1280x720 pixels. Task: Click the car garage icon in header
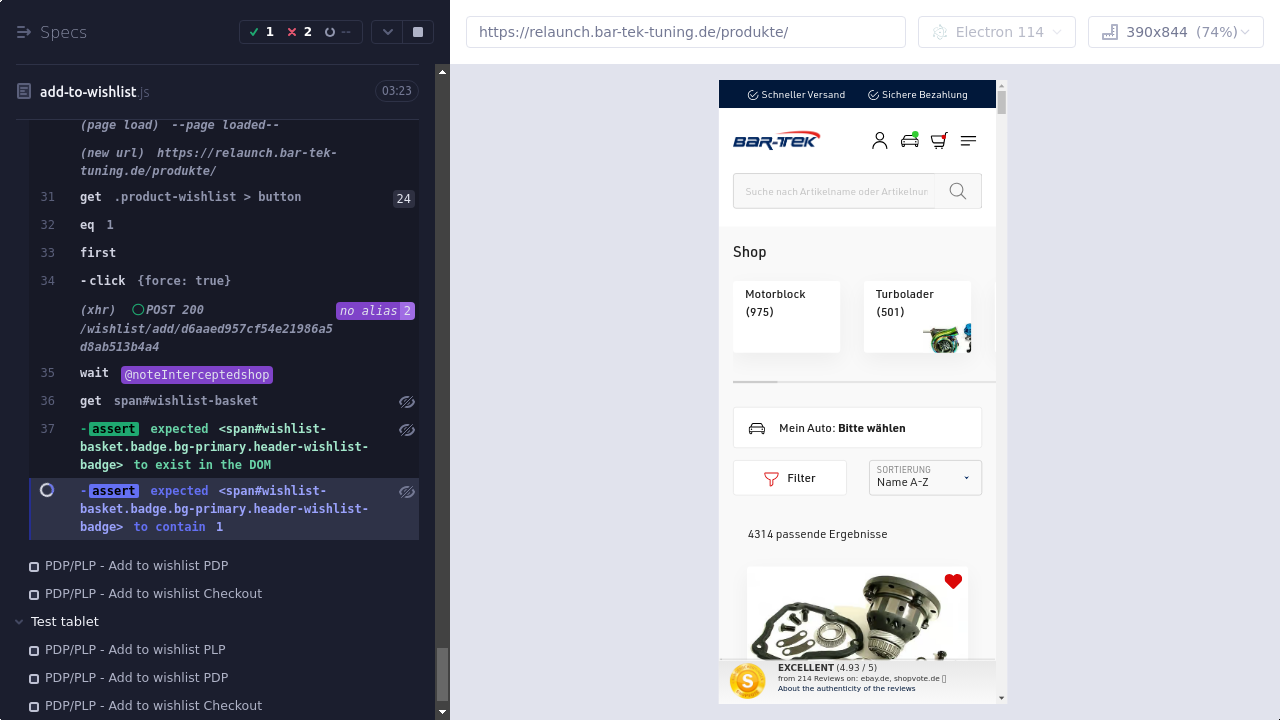click(909, 141)
